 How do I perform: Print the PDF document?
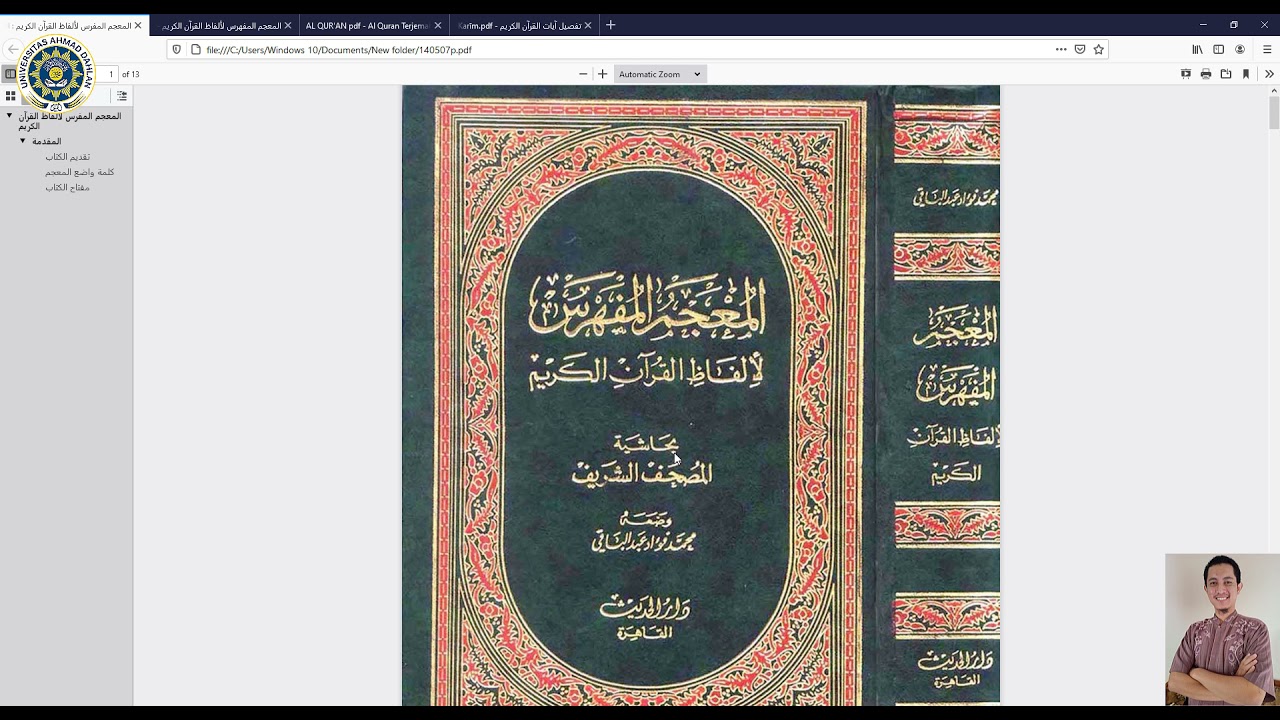(1206, 74)
